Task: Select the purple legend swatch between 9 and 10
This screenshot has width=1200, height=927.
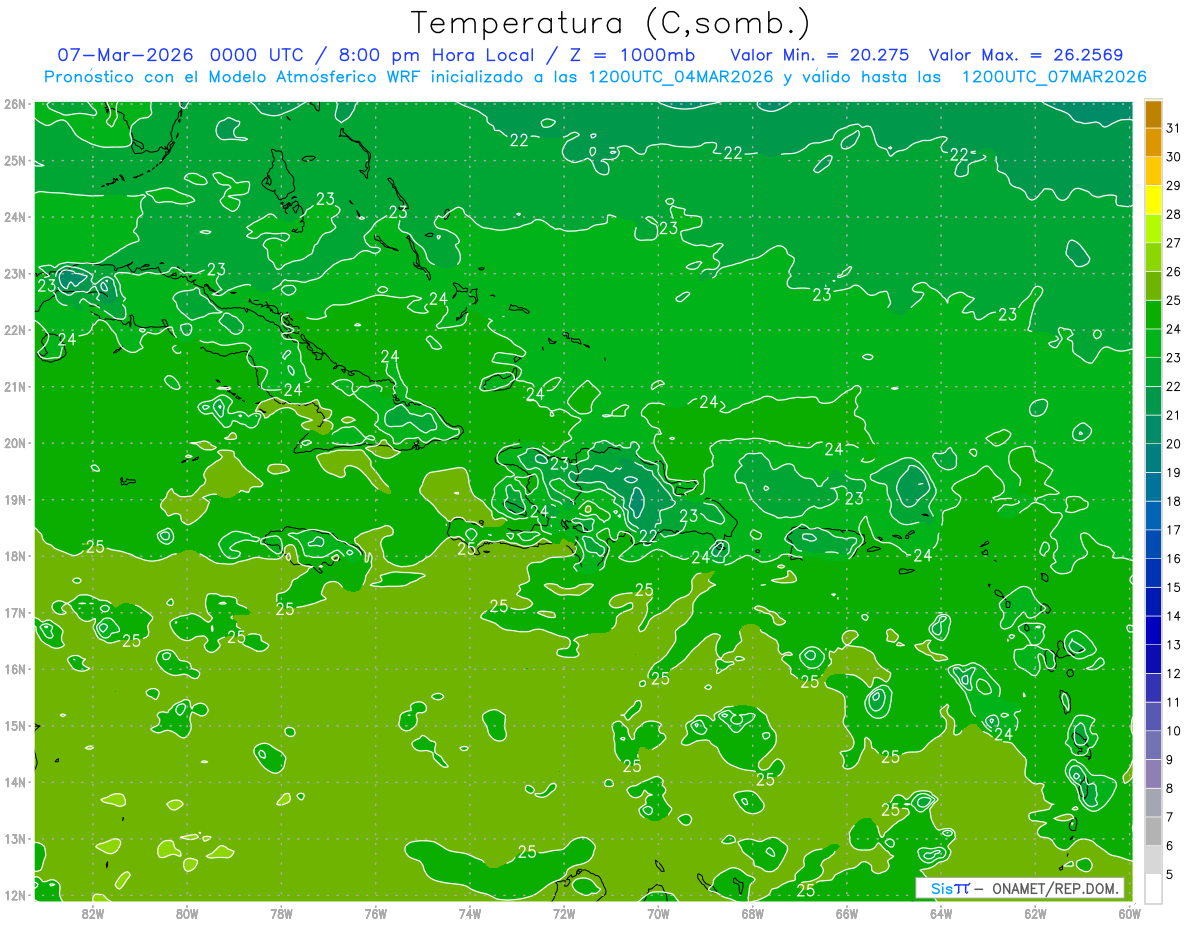Action: [1154, 745]
